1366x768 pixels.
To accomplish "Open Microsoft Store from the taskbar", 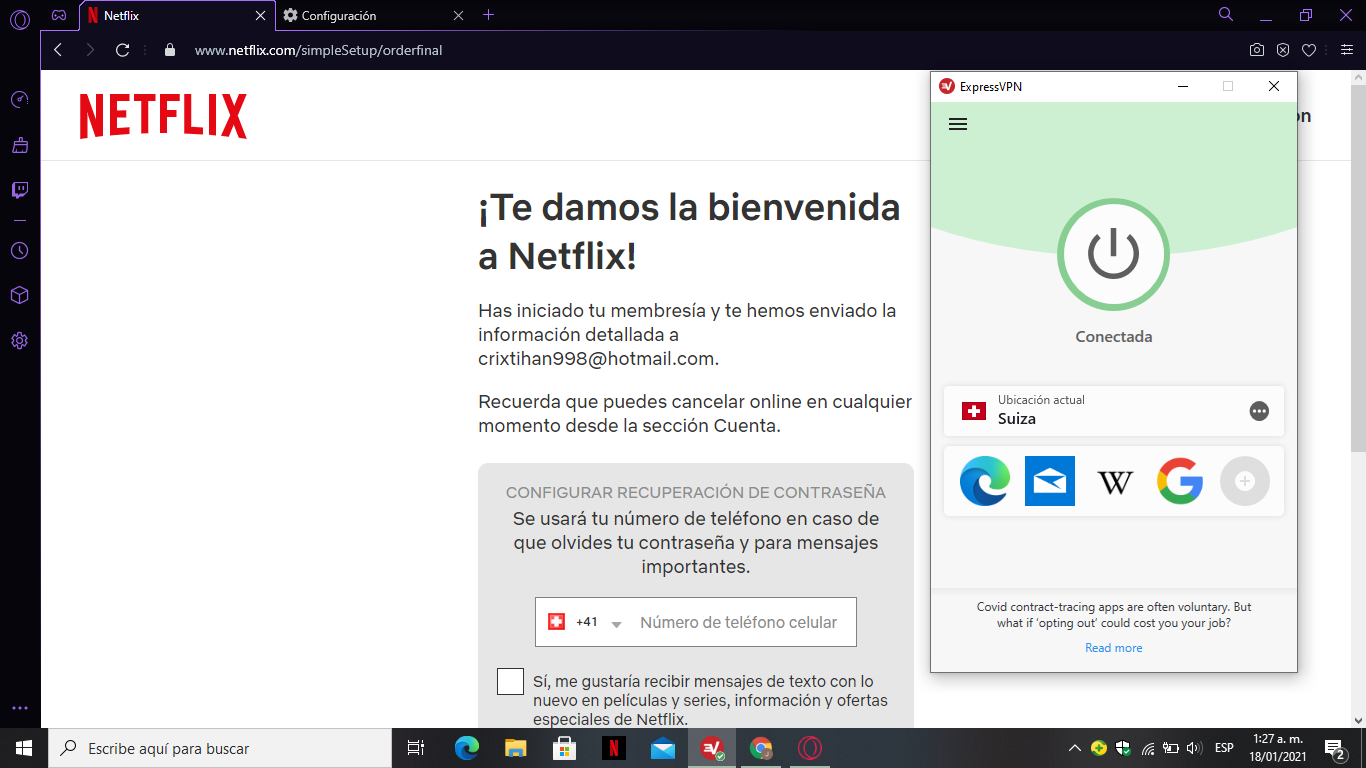I will click(564, 748).
